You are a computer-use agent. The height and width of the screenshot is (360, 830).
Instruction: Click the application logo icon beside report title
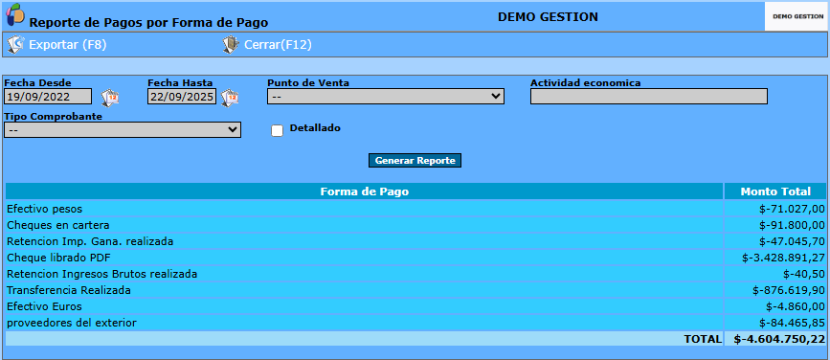pyautogui.click(x=15, y=14)
